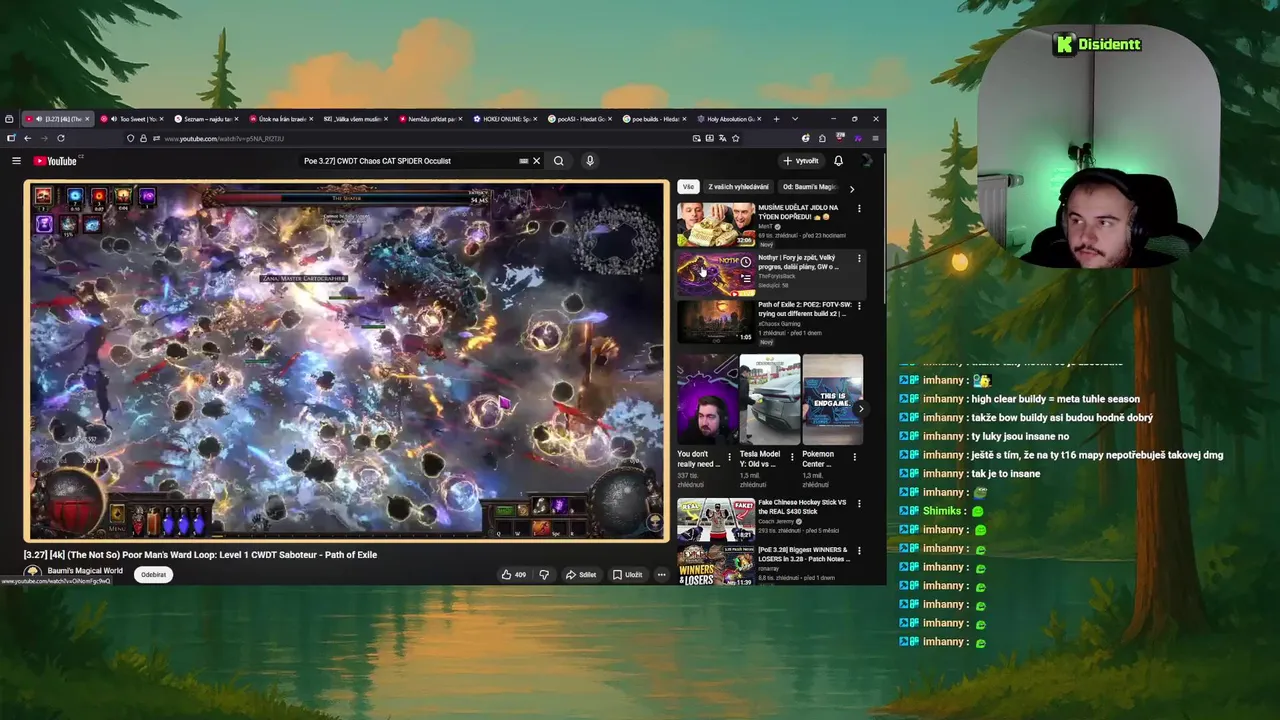
Task: Open the YouTube hamburger guide menu
Action: tap(16, 161)
